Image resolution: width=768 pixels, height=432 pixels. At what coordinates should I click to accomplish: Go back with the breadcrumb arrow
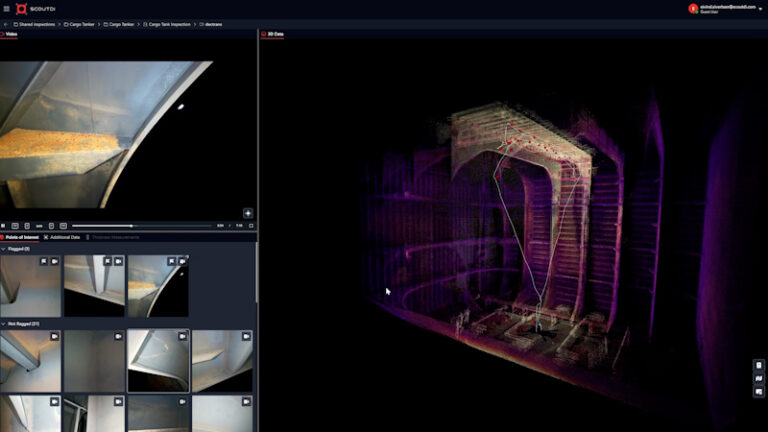[6, 24]
